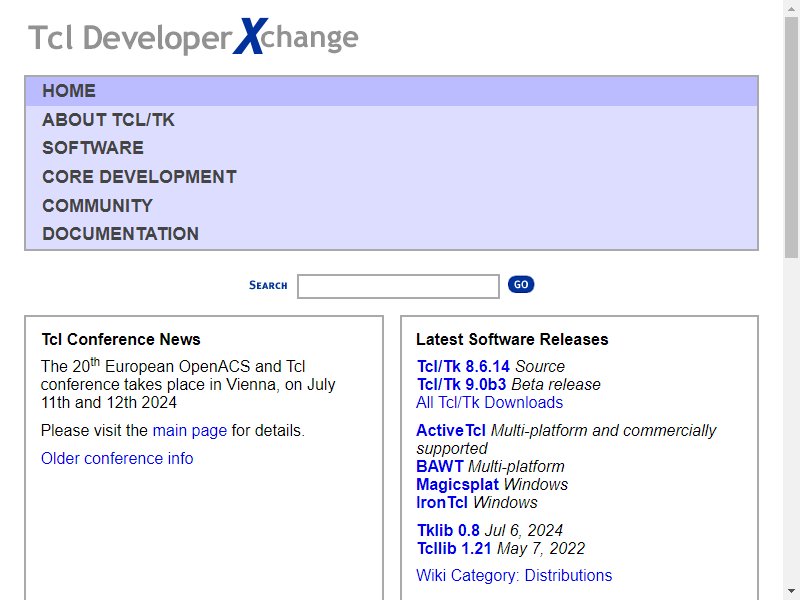
Task: Open Tcl/Tk 8.6.14 source release
Action: pos(463,366)
